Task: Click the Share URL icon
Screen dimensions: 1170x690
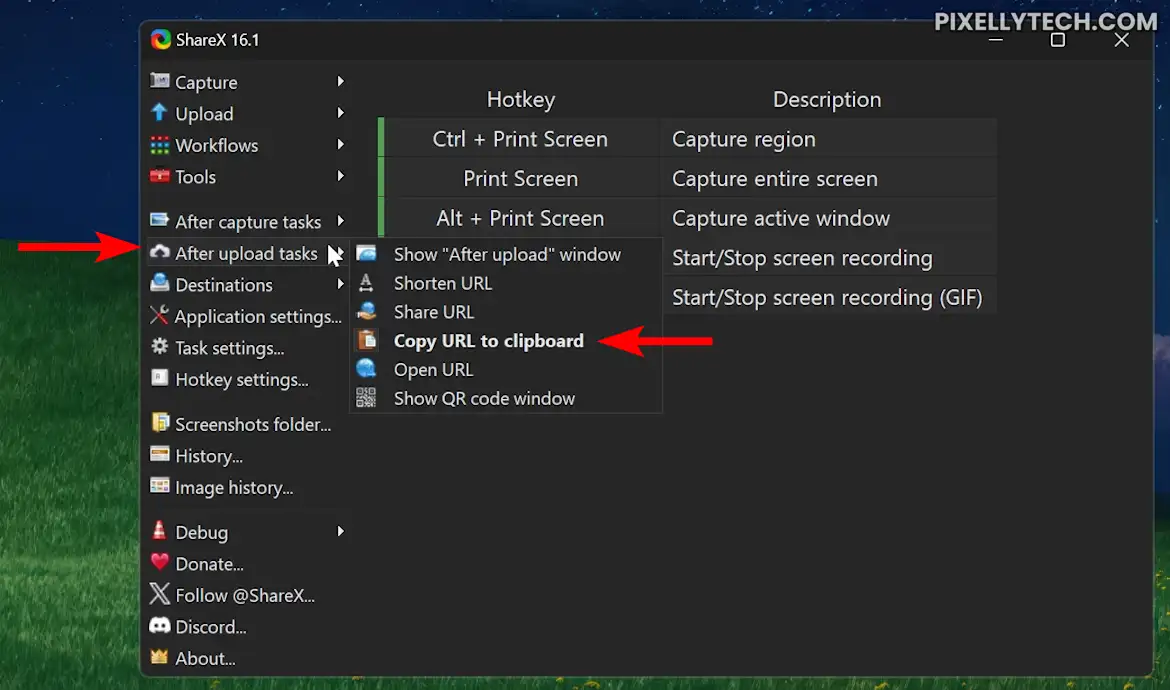Action: coord(366,311)
